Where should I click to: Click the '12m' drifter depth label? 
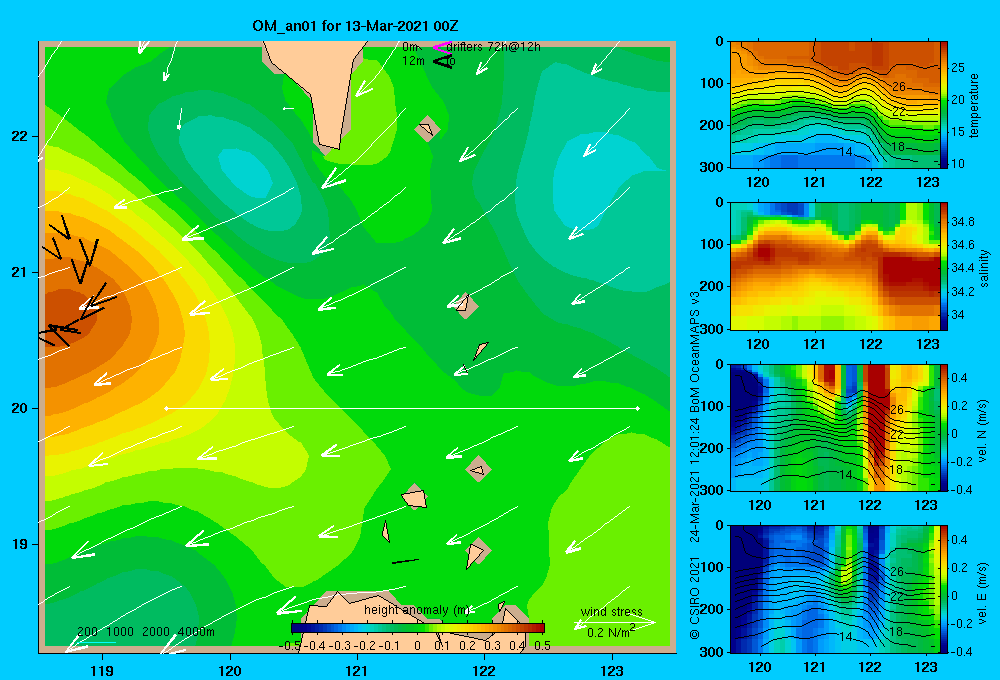point(413,61)
